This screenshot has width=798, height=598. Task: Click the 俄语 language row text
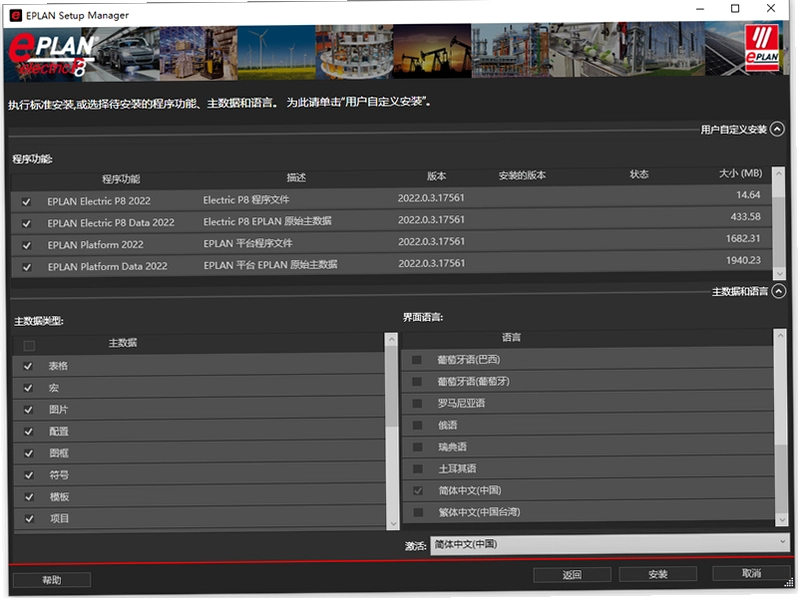pos(448,425)
